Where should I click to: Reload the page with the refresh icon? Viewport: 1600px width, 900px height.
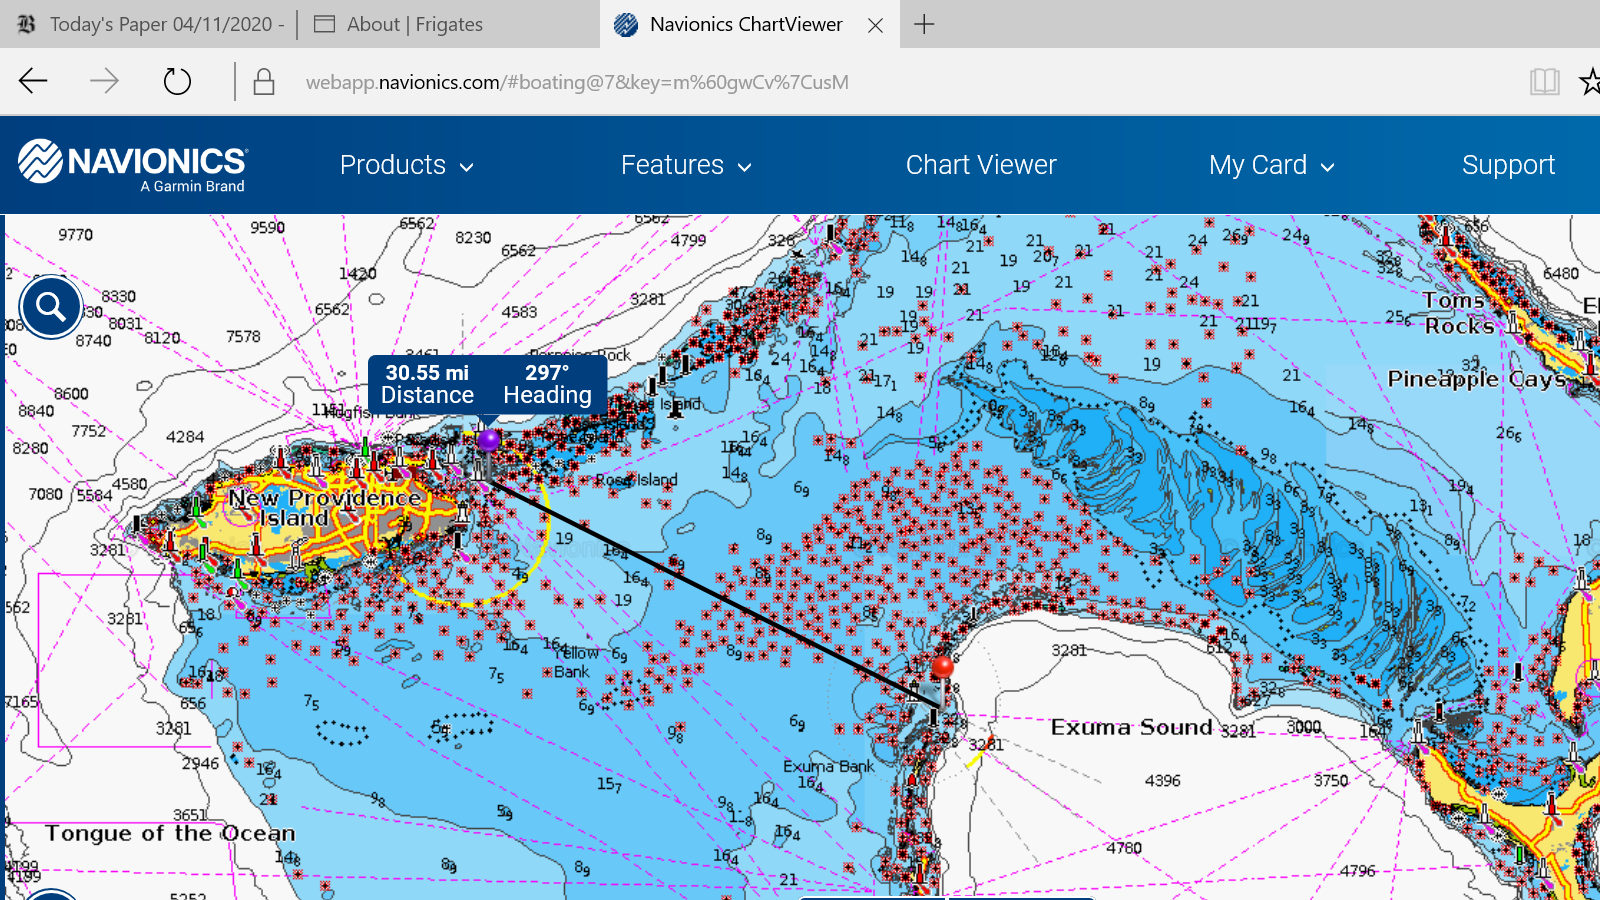pos(177,81)
